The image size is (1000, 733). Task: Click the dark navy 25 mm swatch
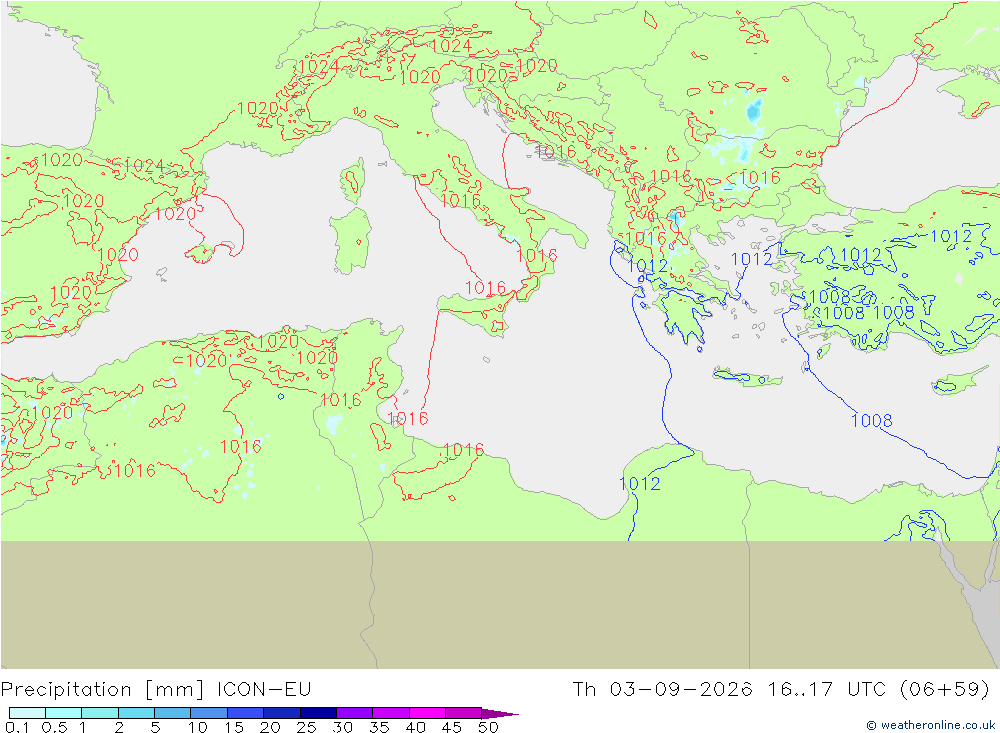[x=318, y=713]
